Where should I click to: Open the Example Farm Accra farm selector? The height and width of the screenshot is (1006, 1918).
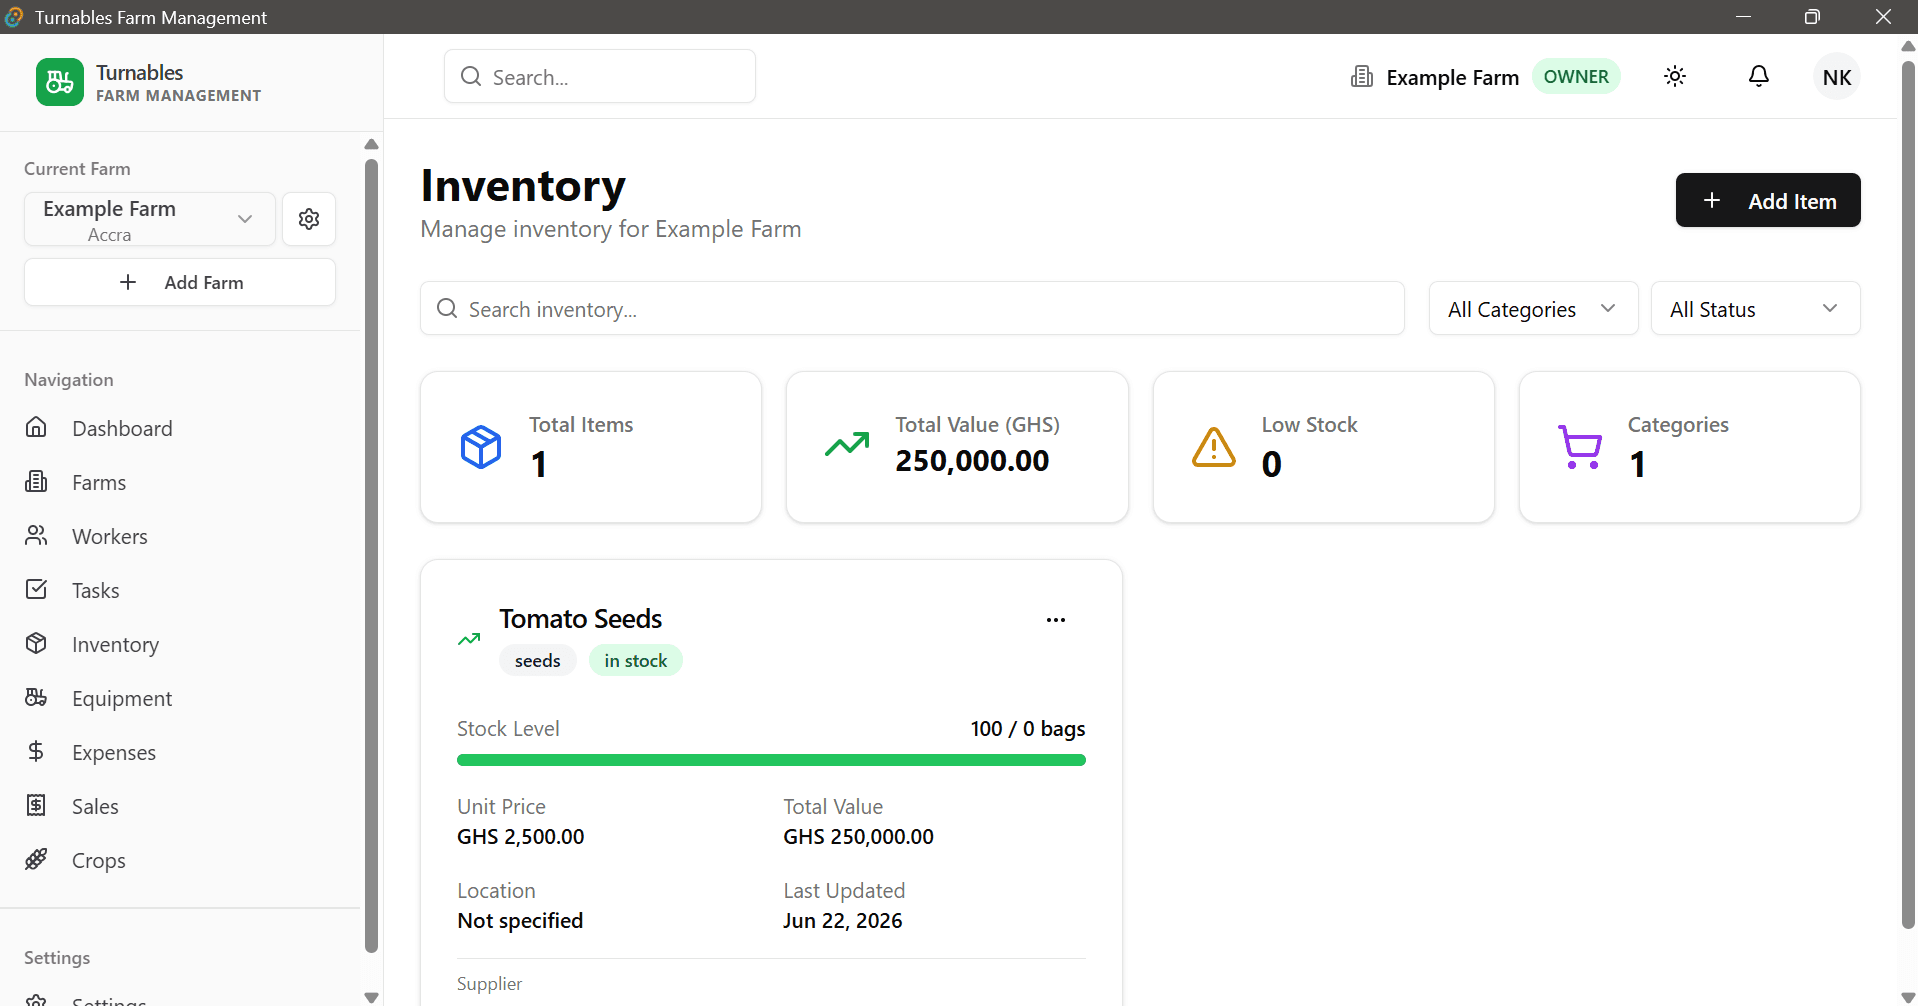tap(150, 219)
